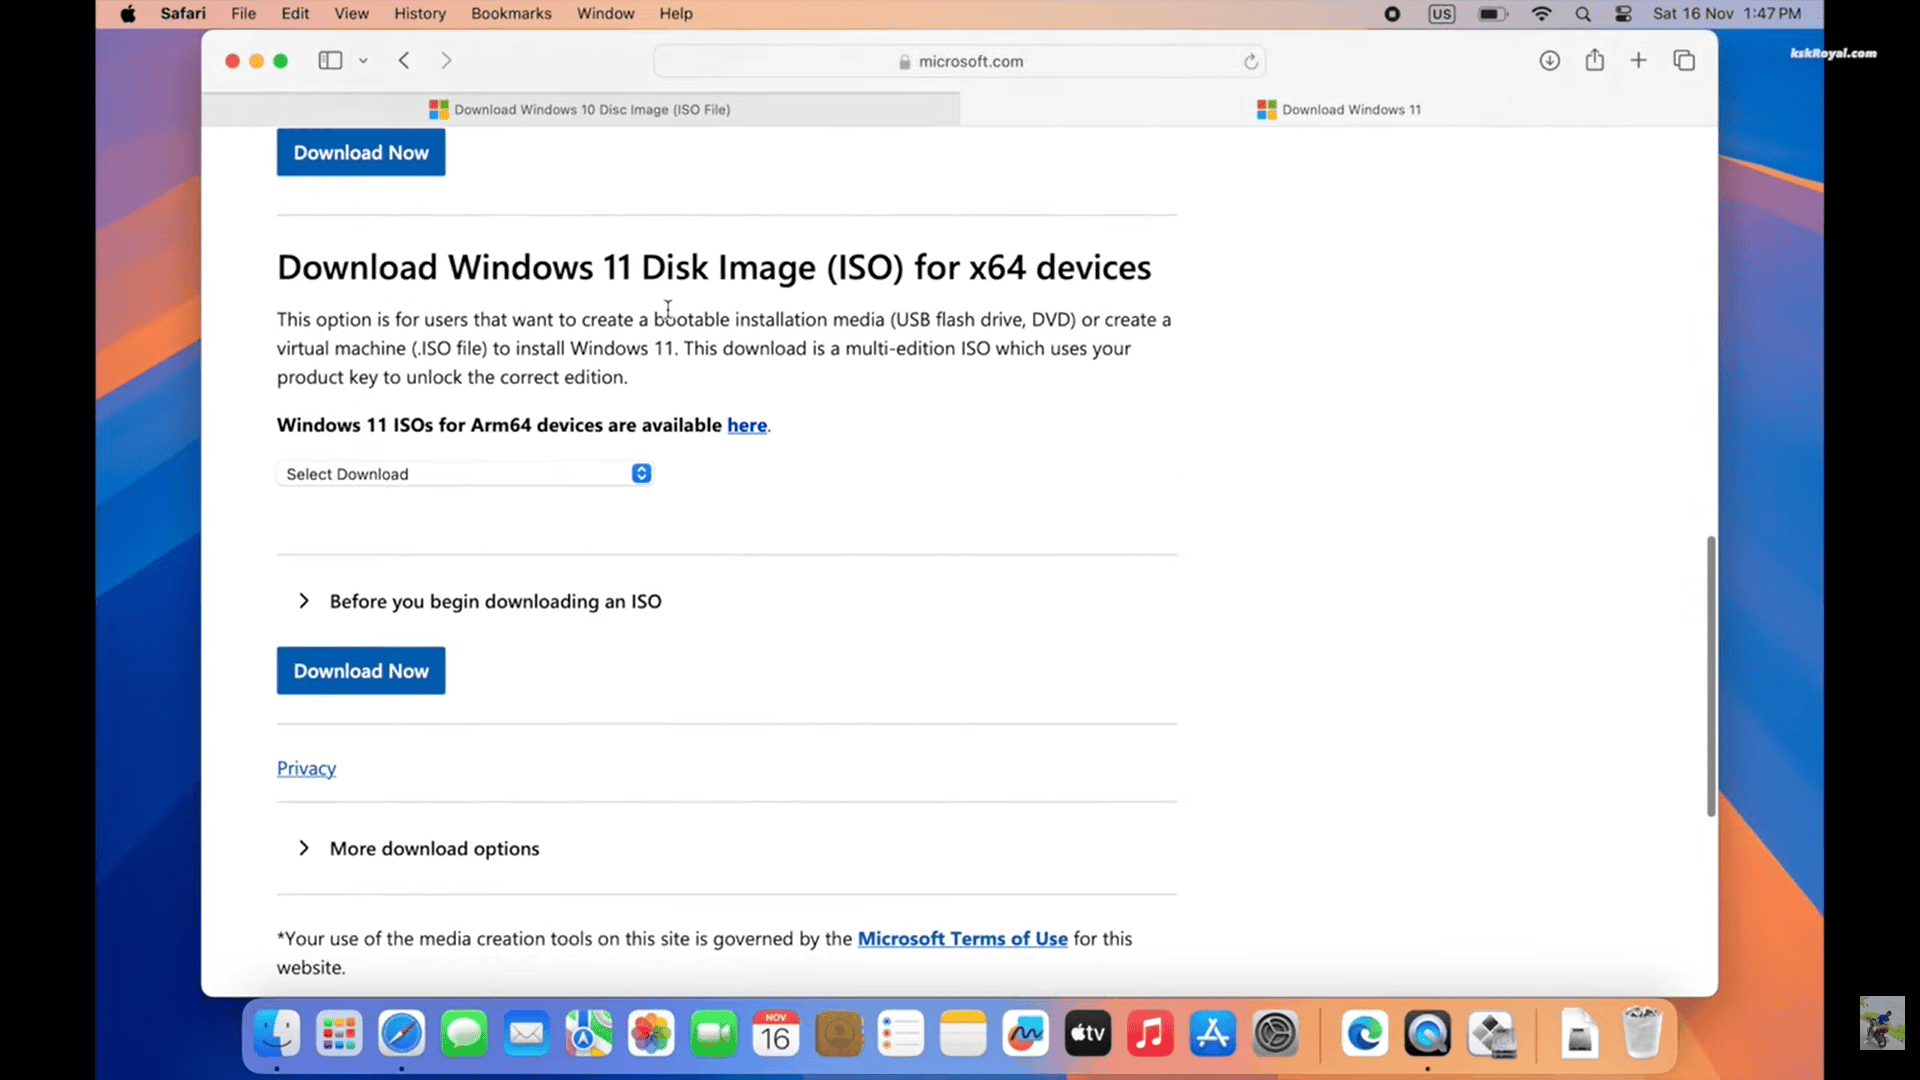The width and height of the screenshot is (1920, 1080).
Task: Switch to Download Windows 10 Disc Image tab
Action: coord(580,109)
